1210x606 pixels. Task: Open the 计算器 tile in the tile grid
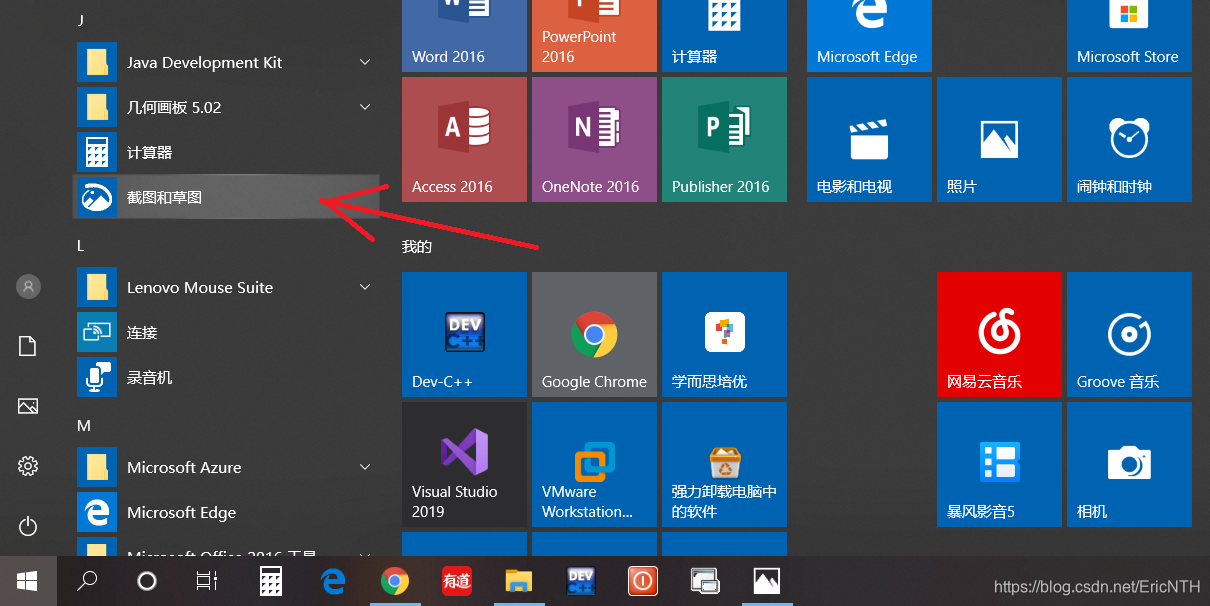coord(724,36)
